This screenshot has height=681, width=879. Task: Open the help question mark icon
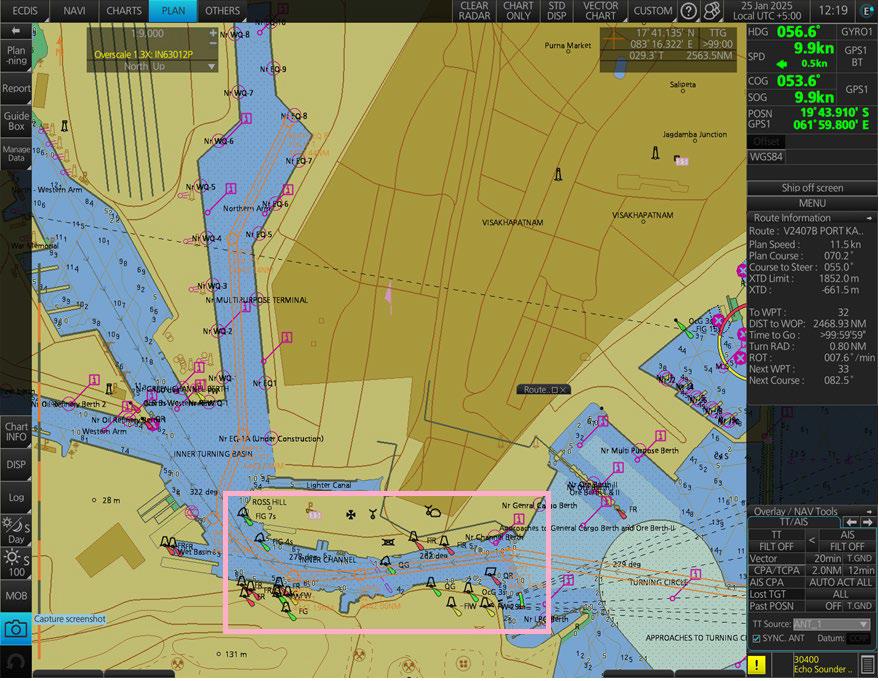click(688, 11)
